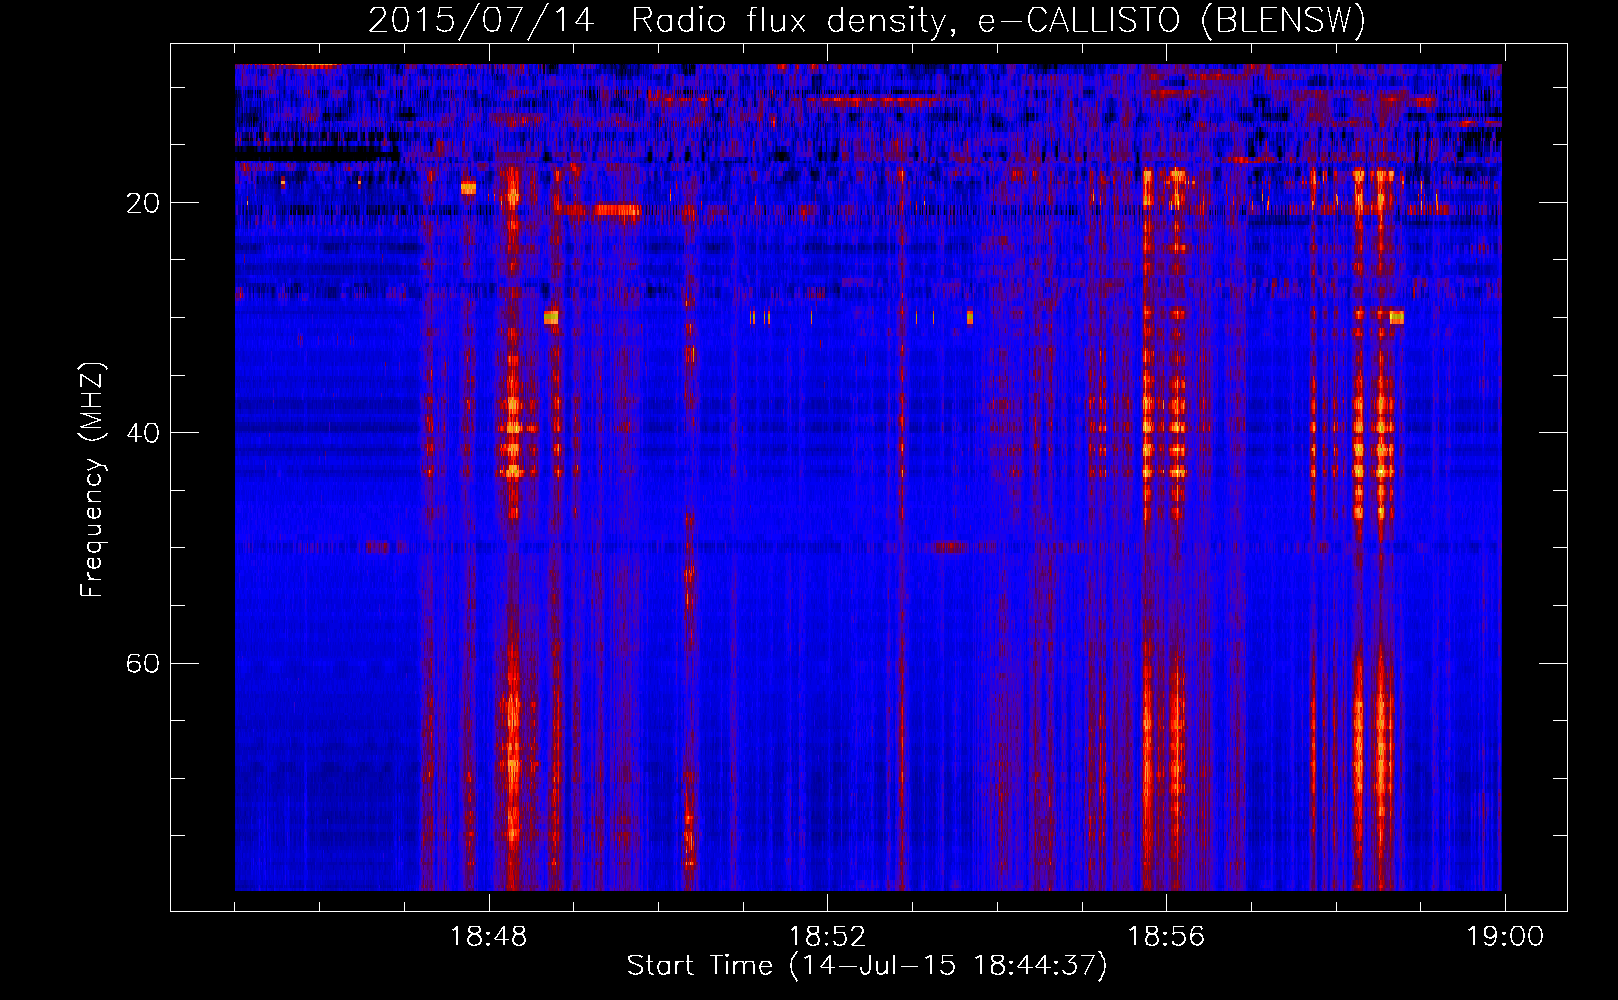
Task: Click the 18:48 time axis label
Action: click(488, 937)
